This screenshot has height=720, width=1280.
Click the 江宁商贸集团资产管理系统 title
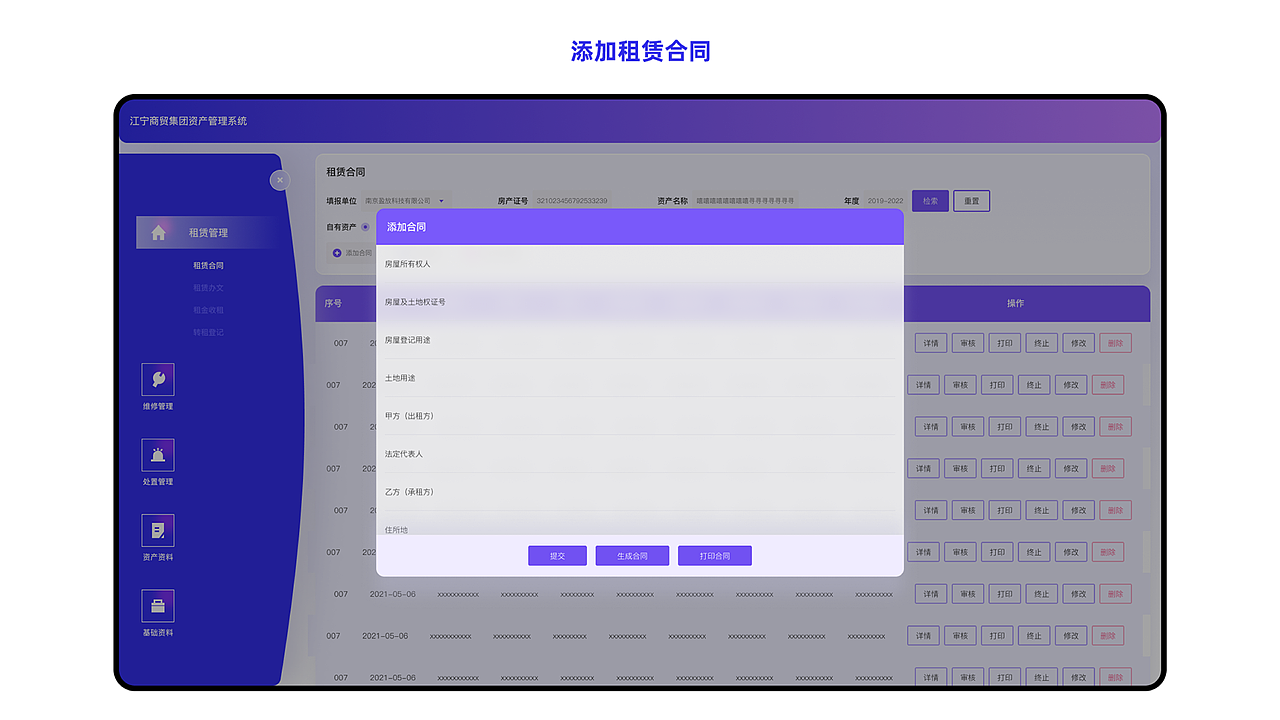pyautogui.click(x=188, y=121)
